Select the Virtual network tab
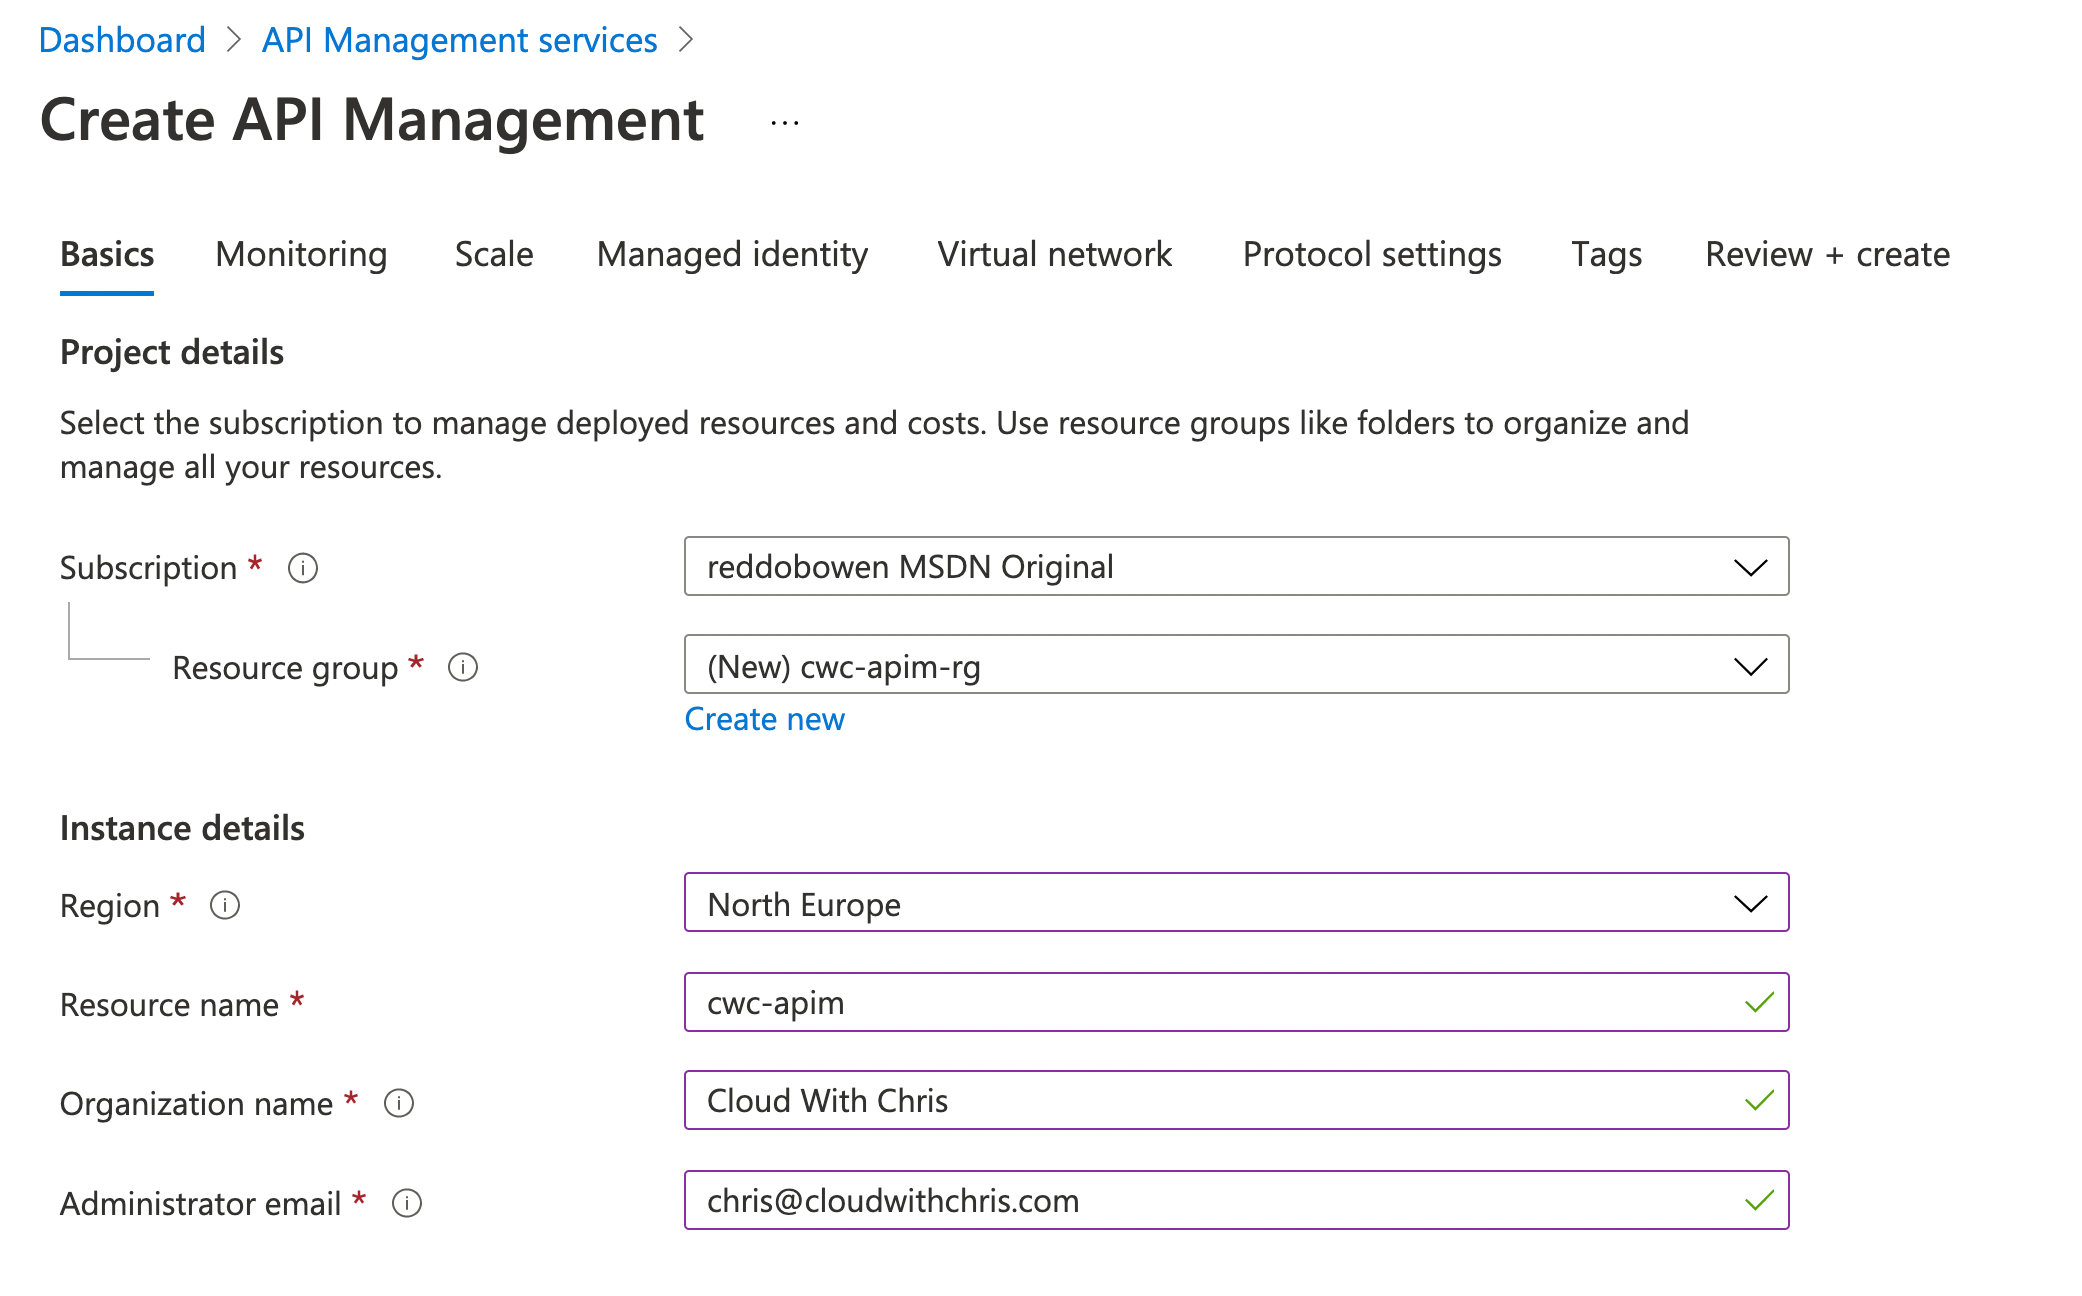 pyautogui.click(x=1054, y=255)
